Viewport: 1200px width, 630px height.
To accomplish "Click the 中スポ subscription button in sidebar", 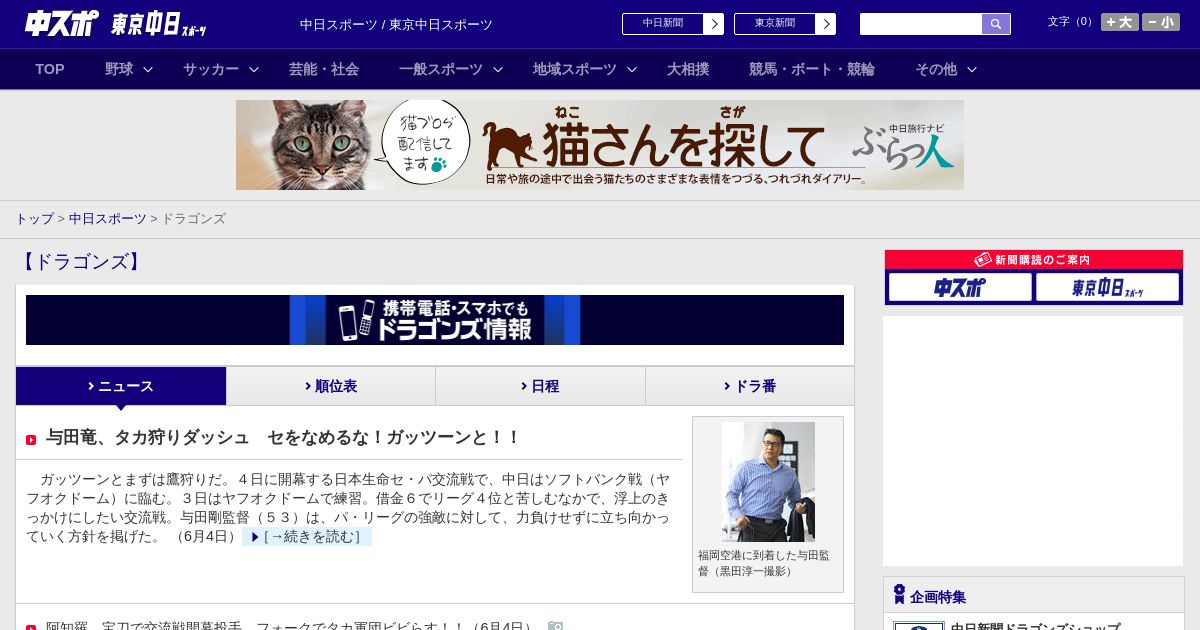I will [x=960, y=288].
